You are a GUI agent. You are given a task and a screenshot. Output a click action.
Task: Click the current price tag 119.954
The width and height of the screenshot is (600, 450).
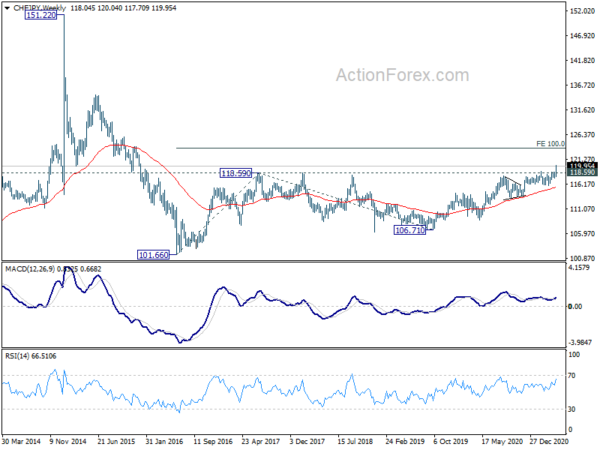point(582,166)
